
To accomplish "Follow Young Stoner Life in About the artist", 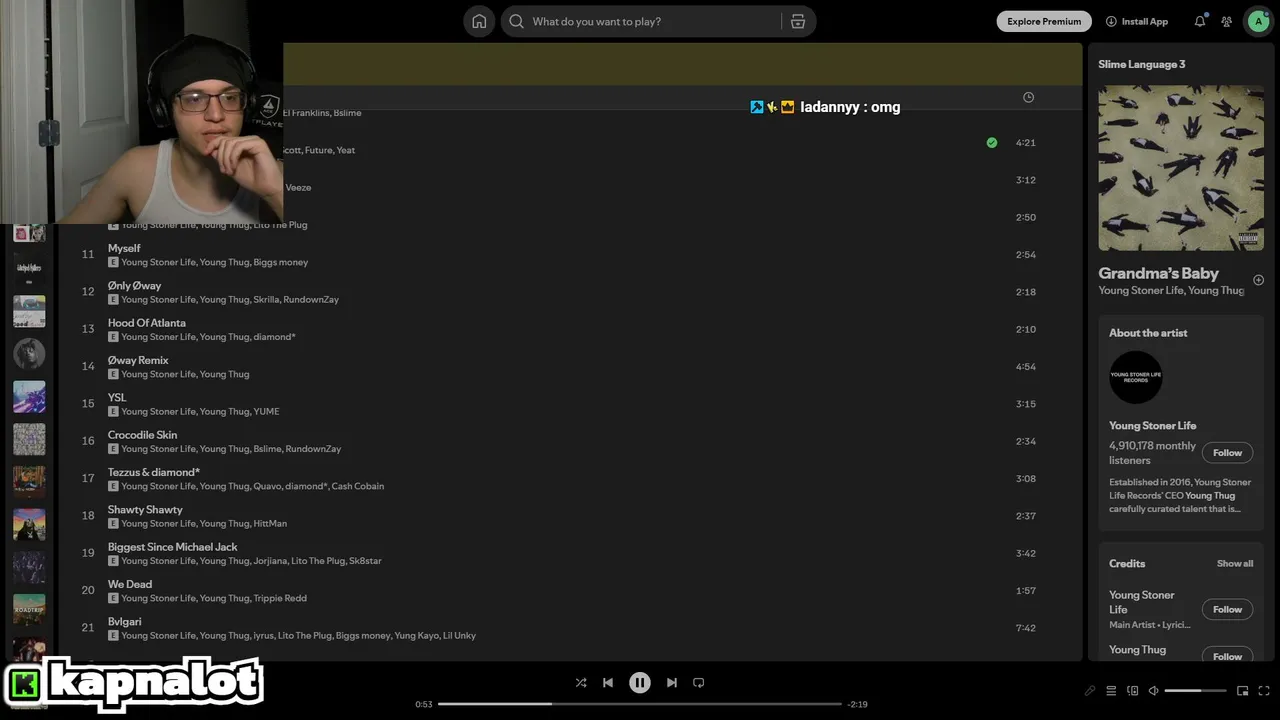I will tap(1227, 453).
